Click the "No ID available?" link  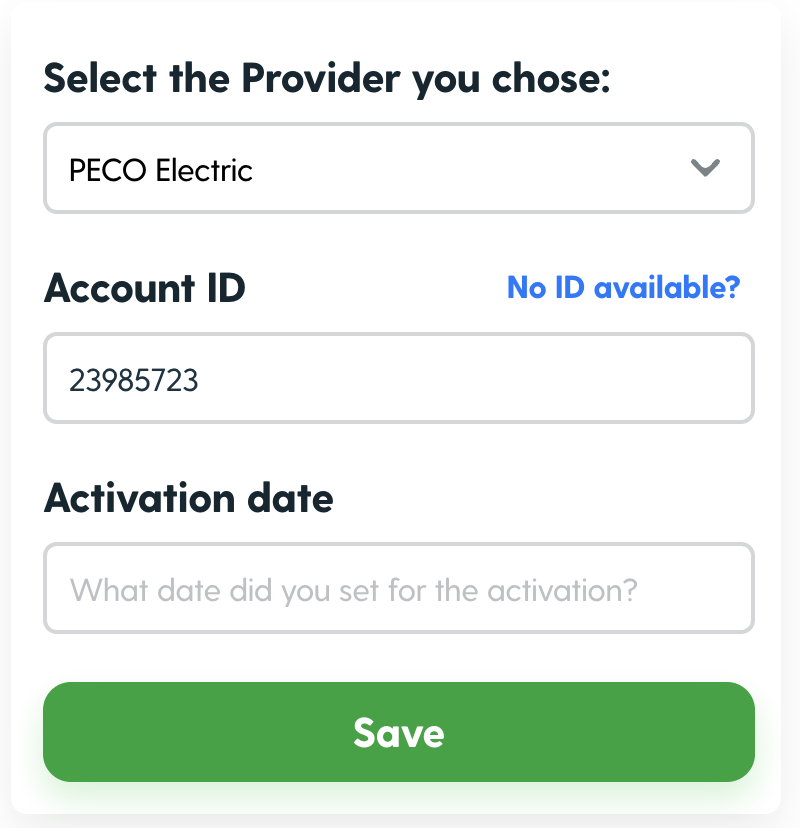tap(623, 288)
